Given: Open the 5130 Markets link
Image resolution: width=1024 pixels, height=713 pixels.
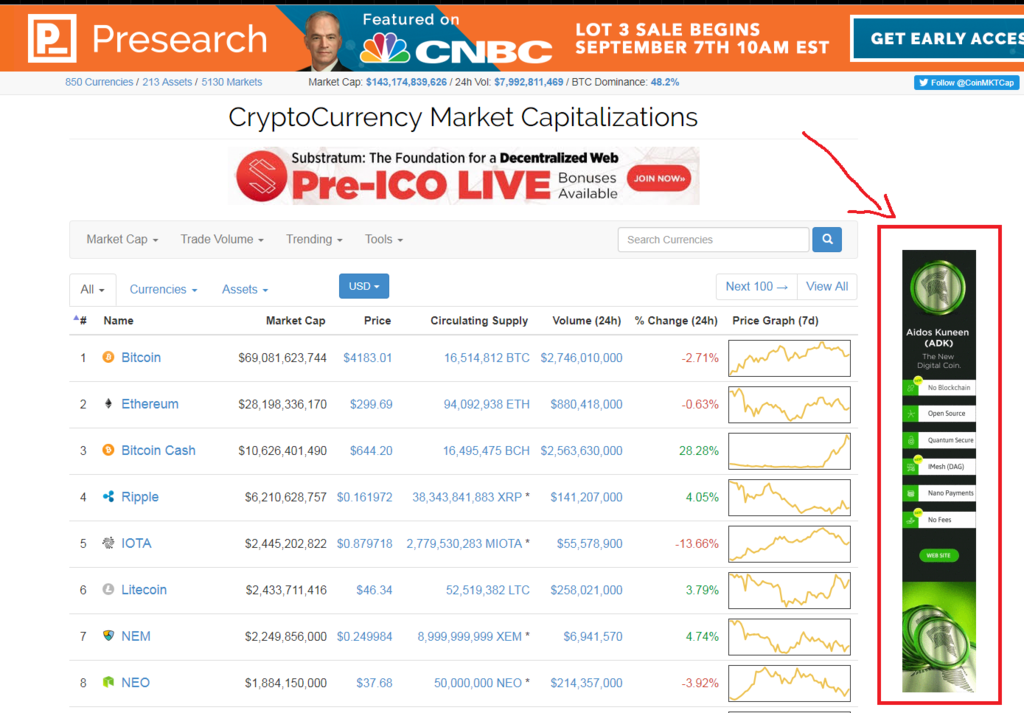Looking at the screenshot, I should [x=232, y=82].
